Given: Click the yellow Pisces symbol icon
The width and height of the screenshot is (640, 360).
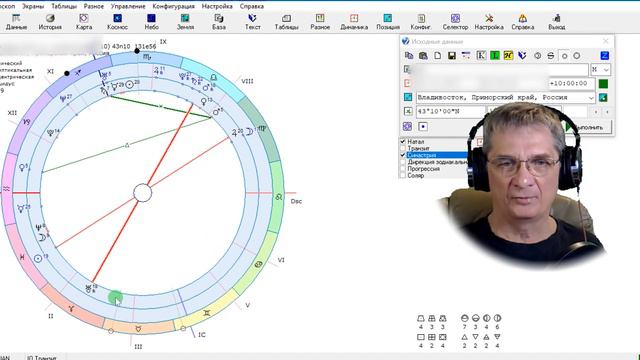Looking at the screenshot, I should point(508,56).
